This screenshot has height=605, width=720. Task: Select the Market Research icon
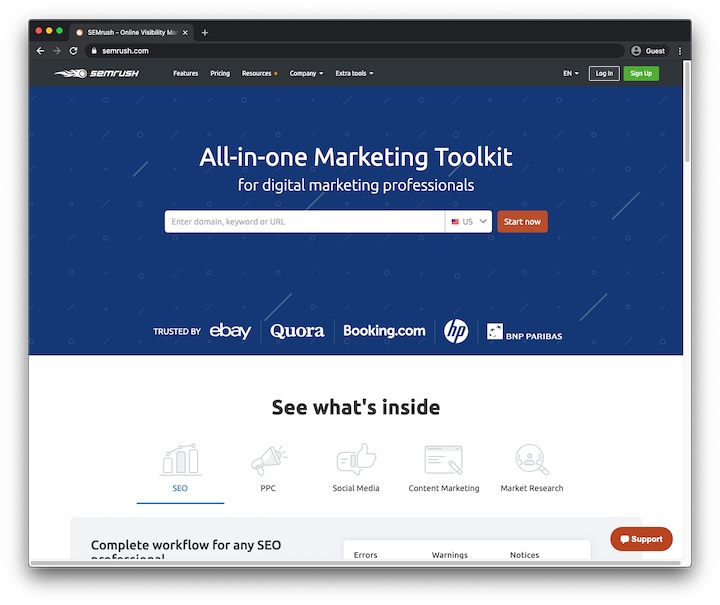[x=531, y=461]
